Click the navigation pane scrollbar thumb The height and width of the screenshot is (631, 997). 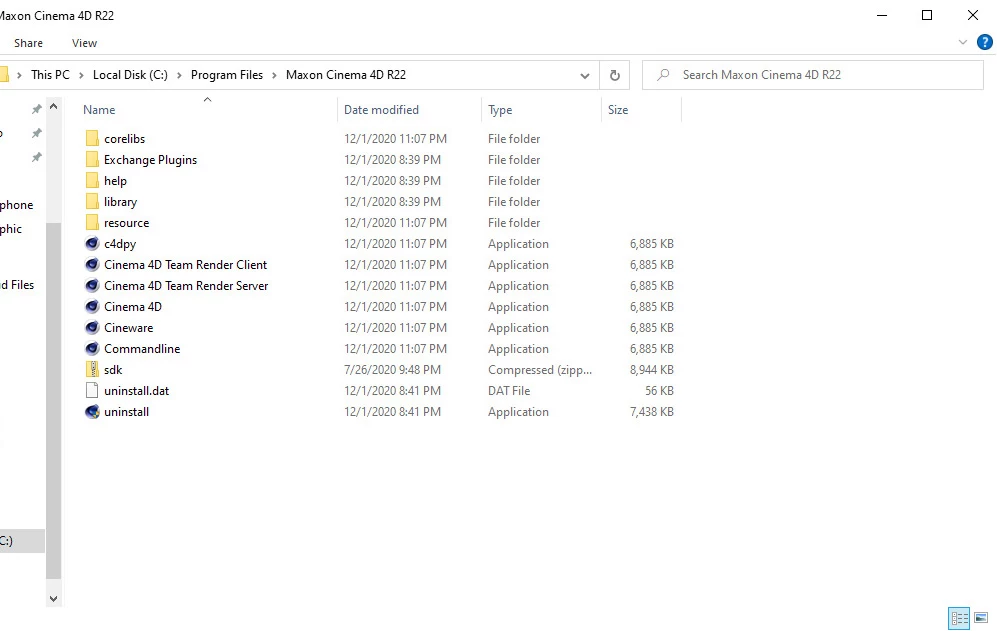point(53,401)
